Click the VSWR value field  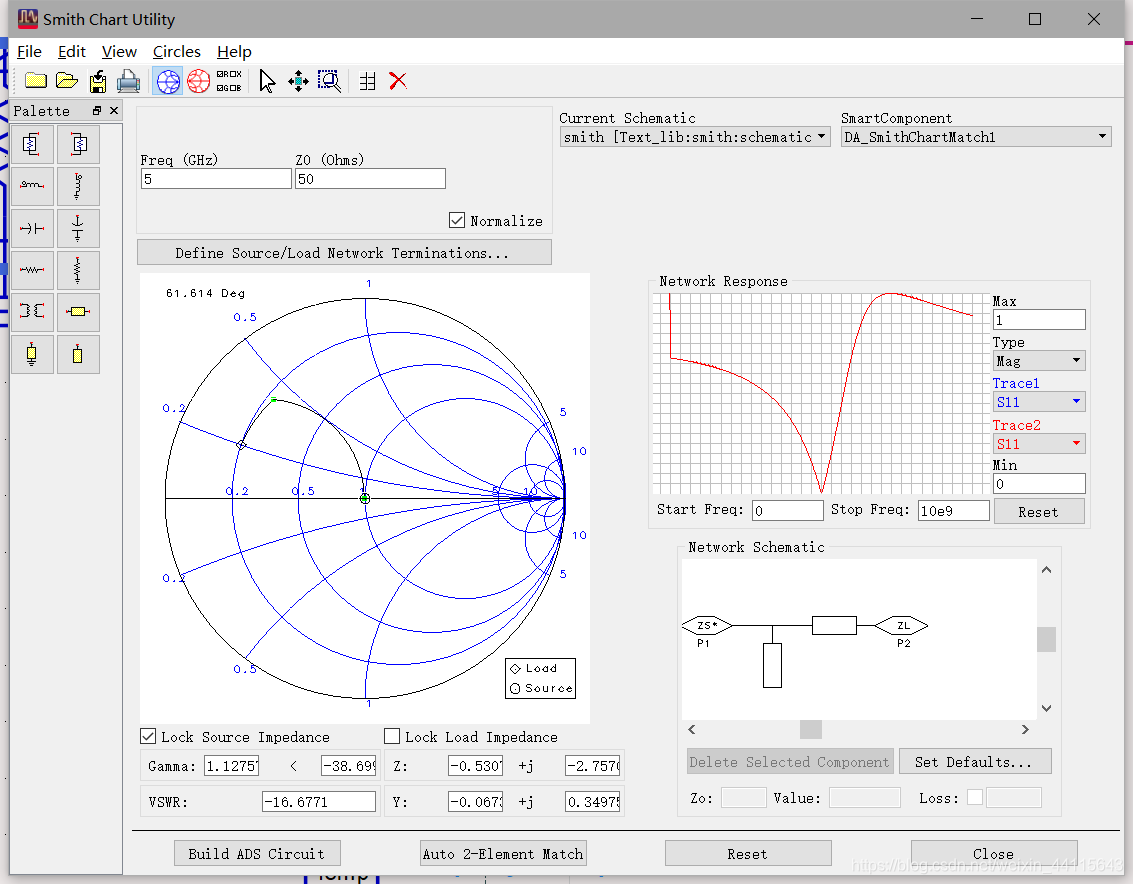pos(319,802)
